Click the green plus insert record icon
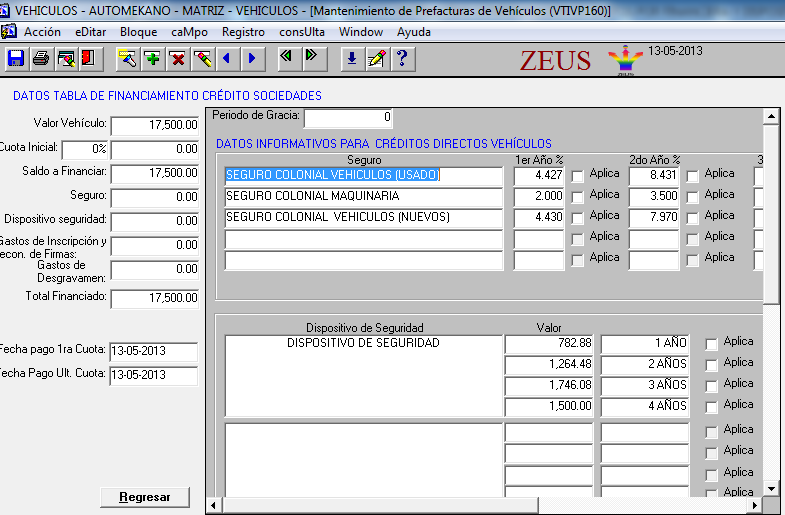 [153, 58]
